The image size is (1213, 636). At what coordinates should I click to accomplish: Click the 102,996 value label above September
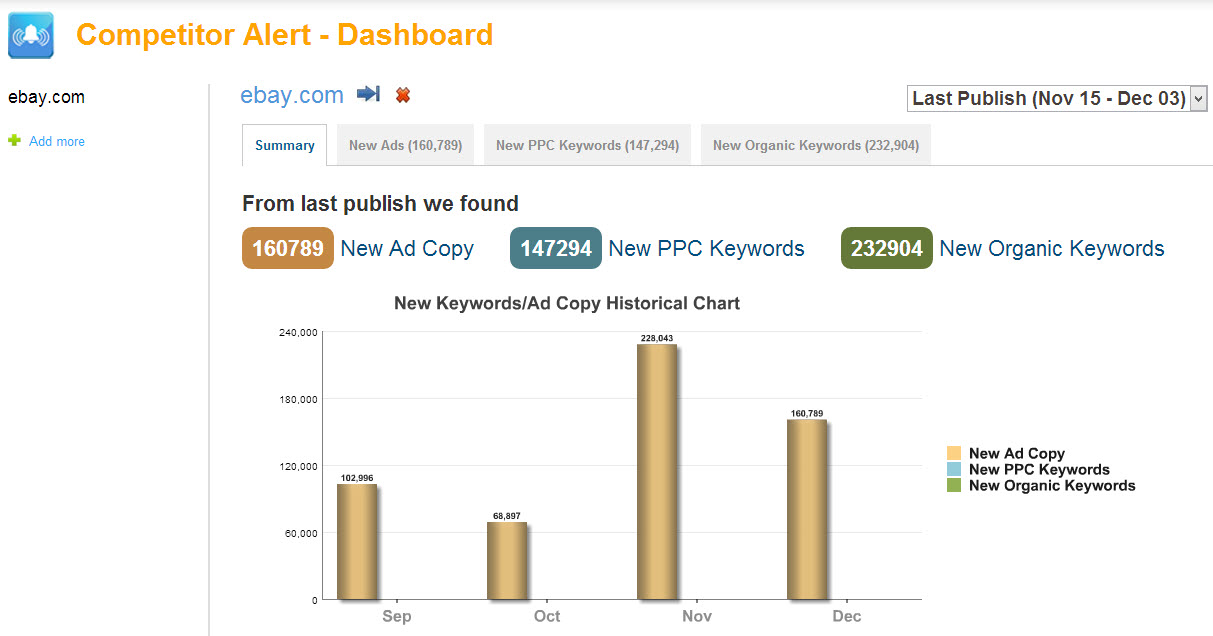(x=357, y=478)
